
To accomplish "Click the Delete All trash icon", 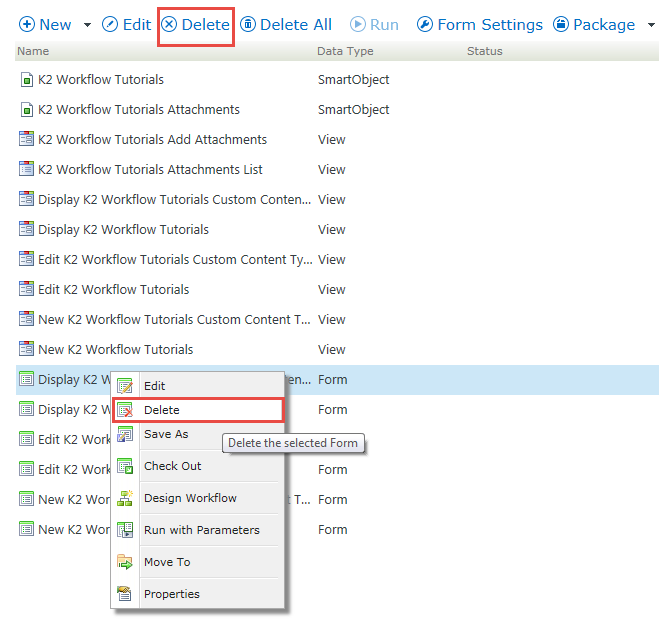I will (x=248, y=24).
